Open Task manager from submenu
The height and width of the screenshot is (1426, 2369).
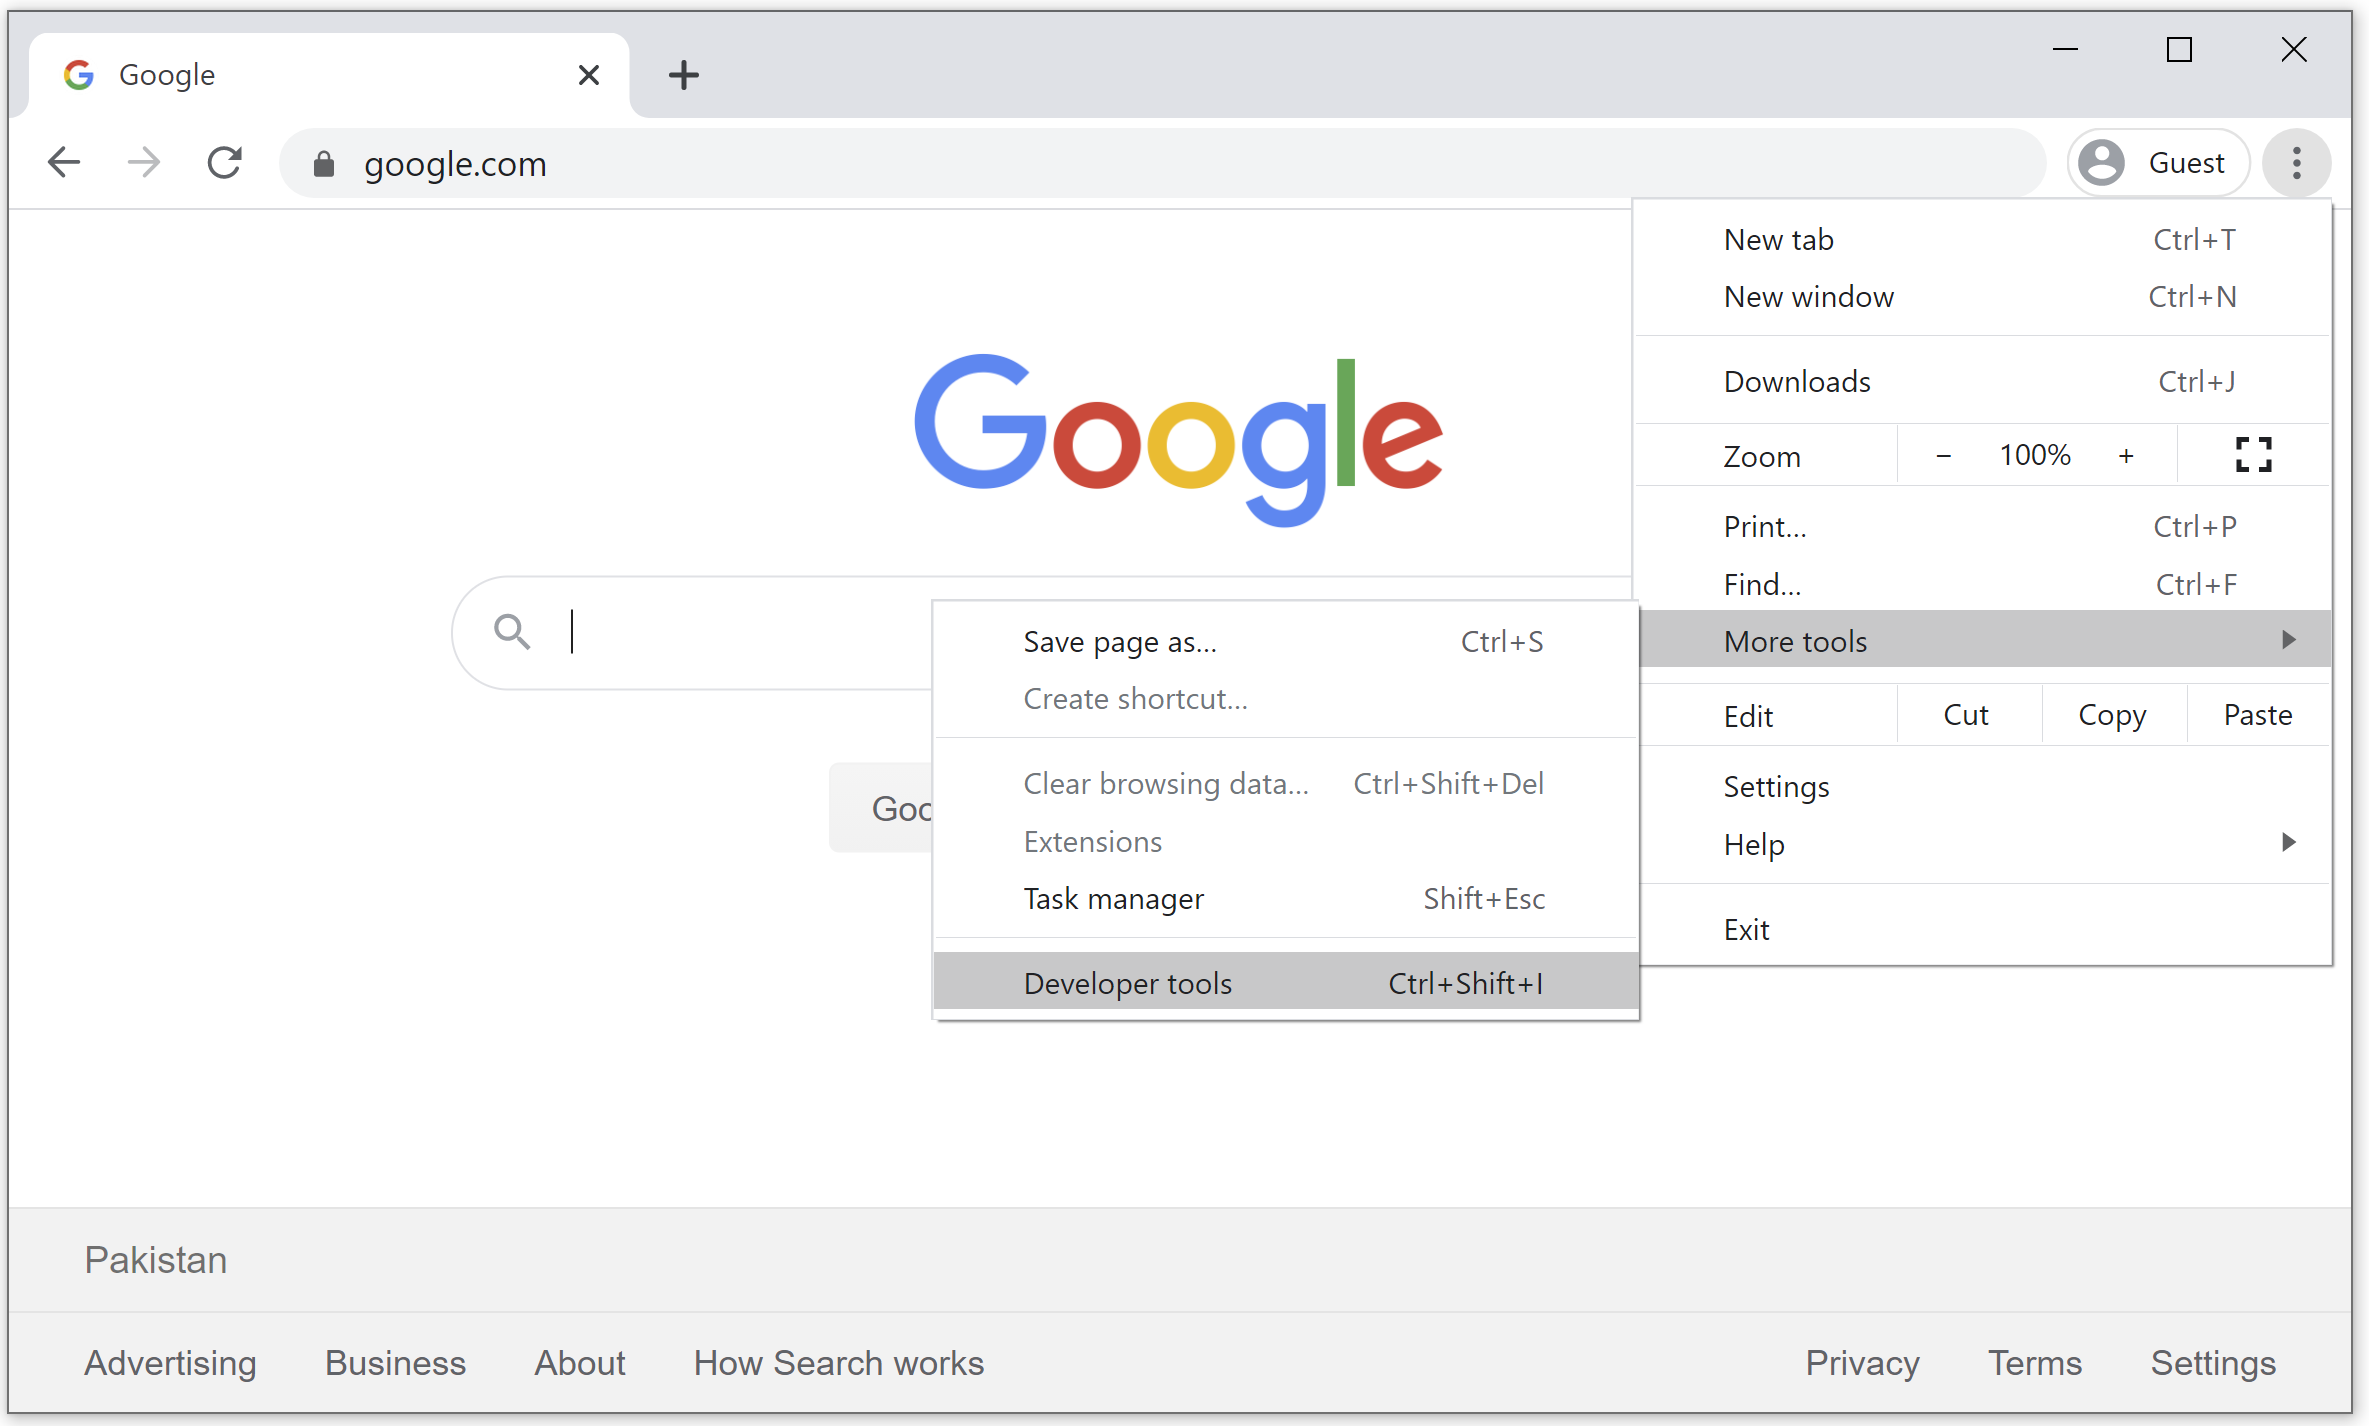1114,899
